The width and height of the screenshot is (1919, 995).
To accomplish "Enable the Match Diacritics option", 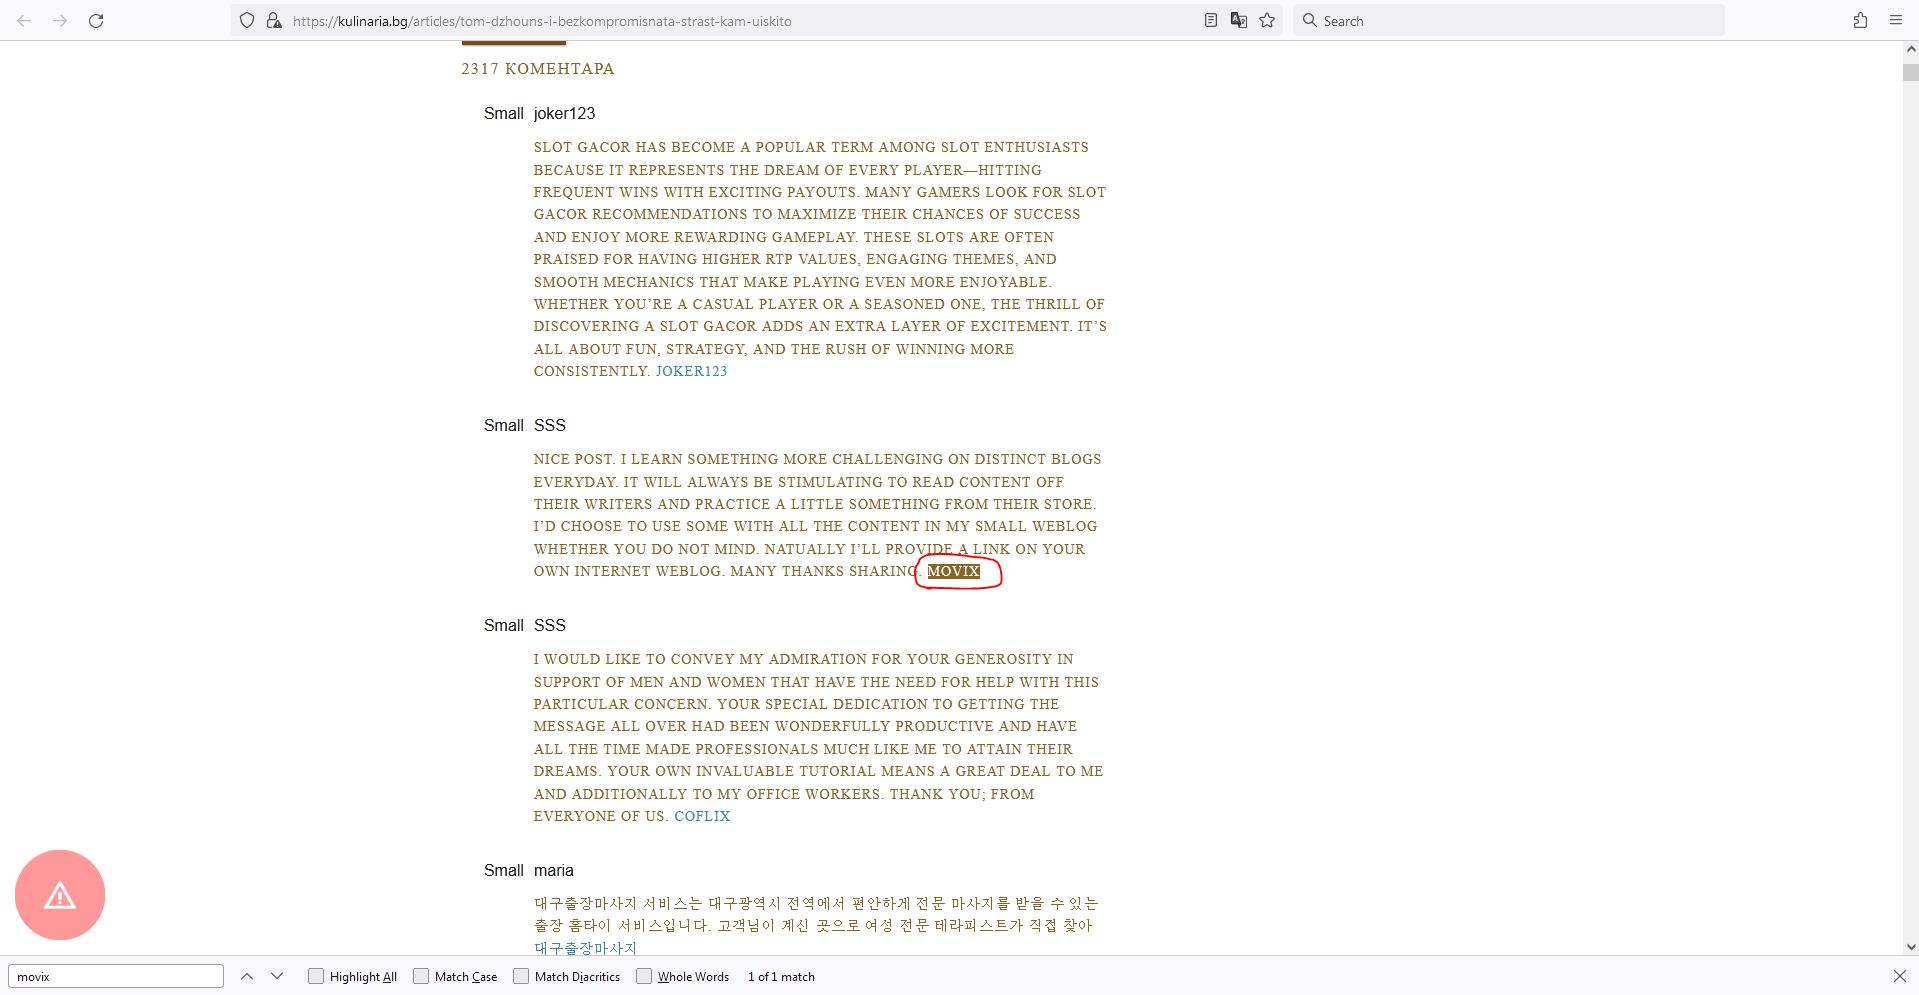I will [x=521, y=975].
